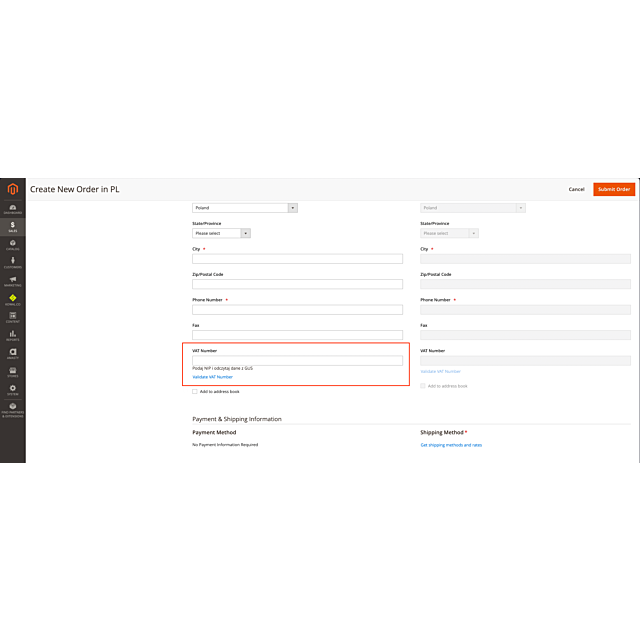Open the Catalog sidebar menu
This screenshot has width=640, height=640.
click(13, 245)
